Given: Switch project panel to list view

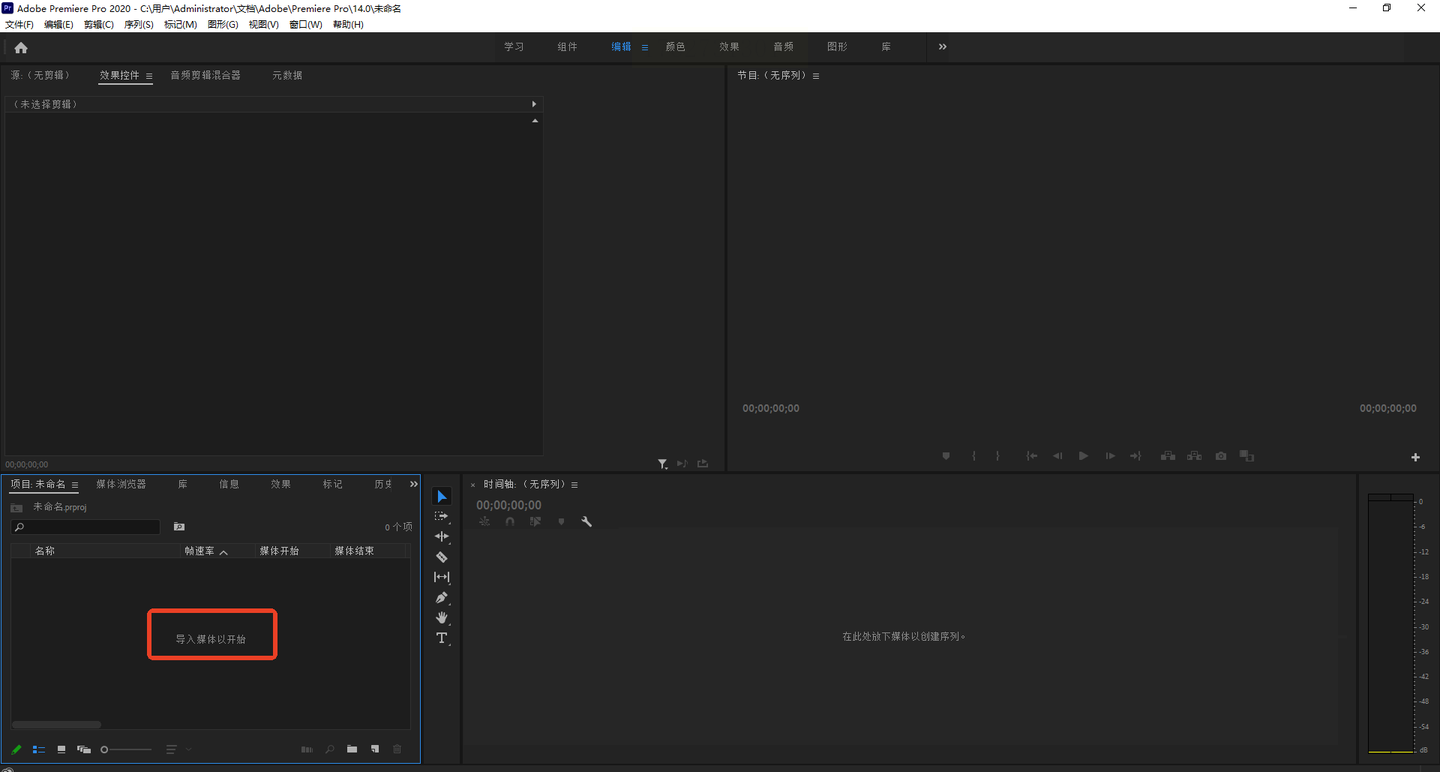Looking at the screenshot, I should pyautogui.click(x=39, y=749).
